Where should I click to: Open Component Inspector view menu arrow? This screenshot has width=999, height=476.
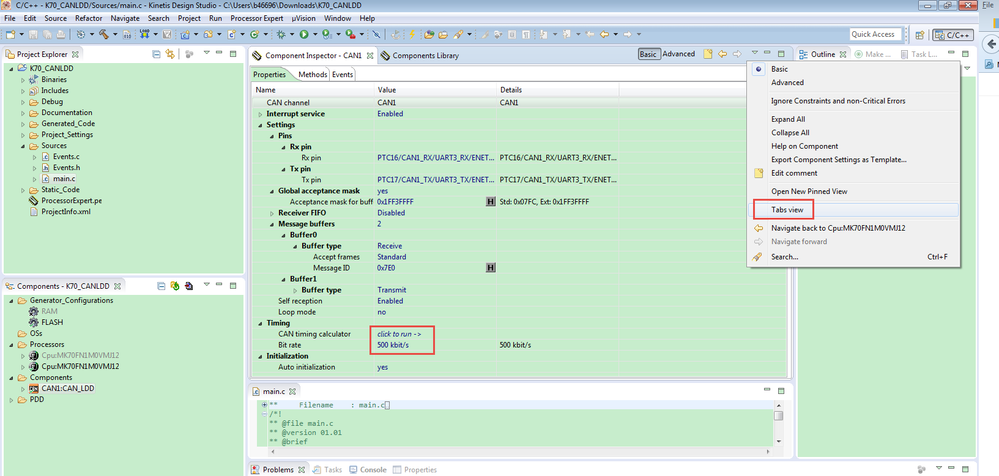(x=754, y=53)
